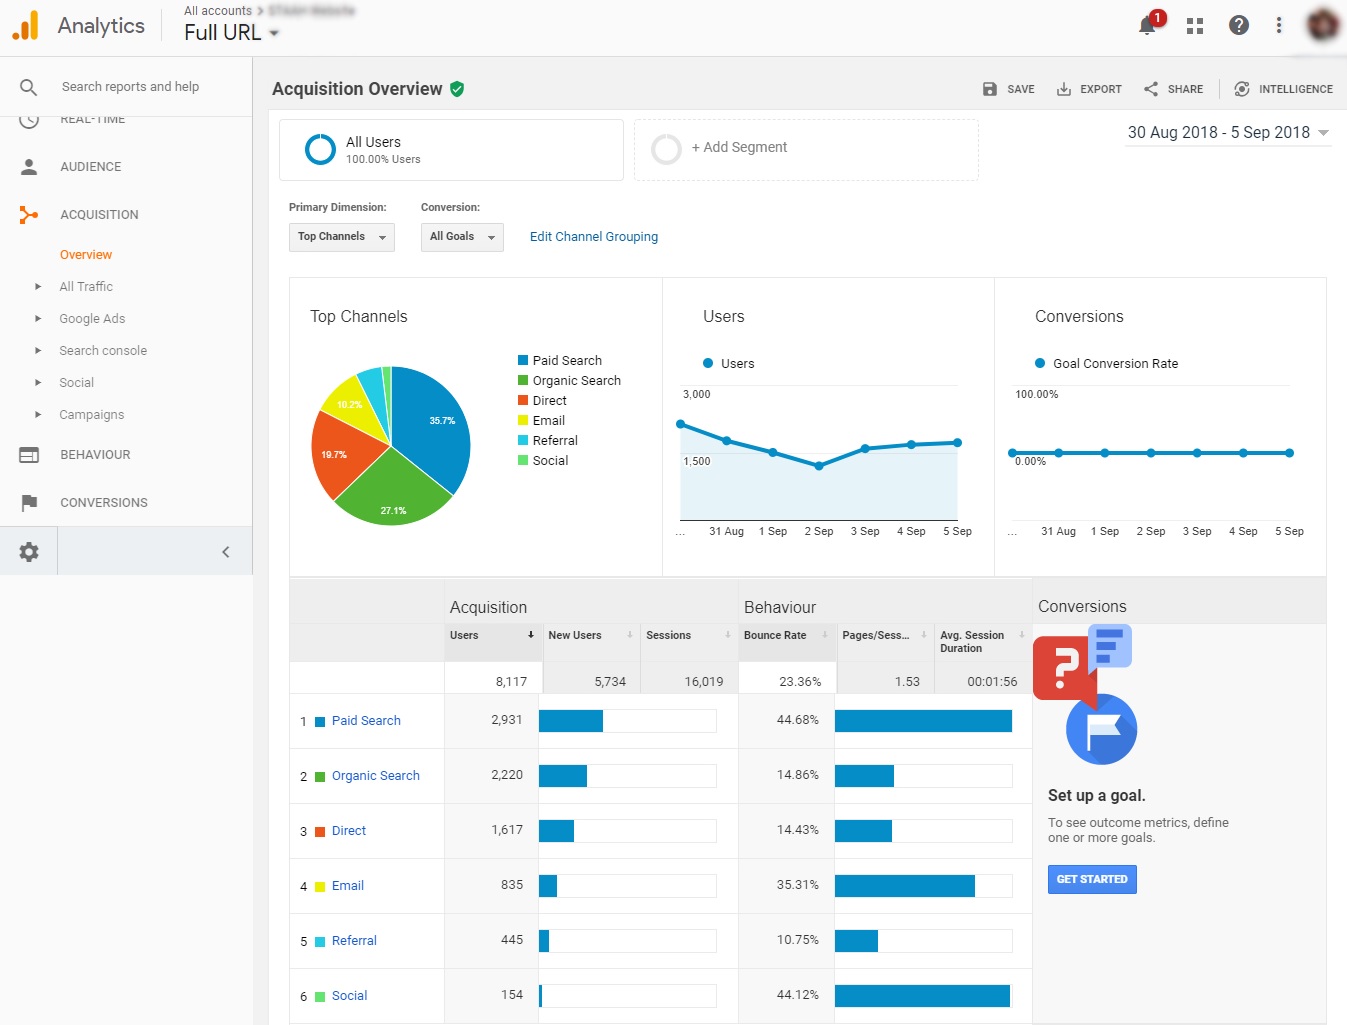Click the Export download icon
The image size is (1347, 1025).
pyautogui.click(x=1064, y=89)
